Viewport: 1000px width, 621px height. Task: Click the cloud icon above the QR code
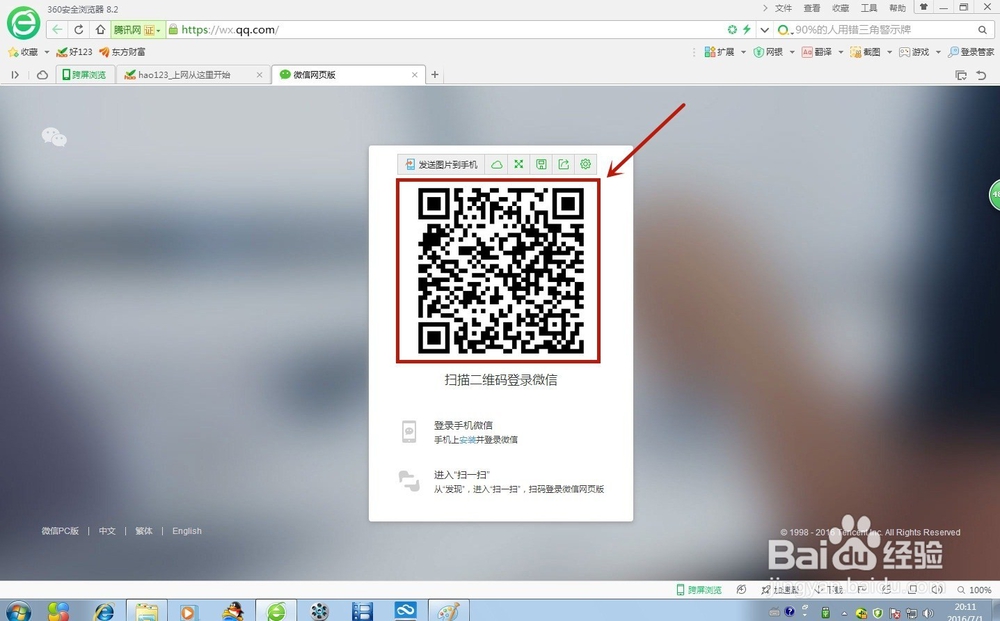point(497,164)
